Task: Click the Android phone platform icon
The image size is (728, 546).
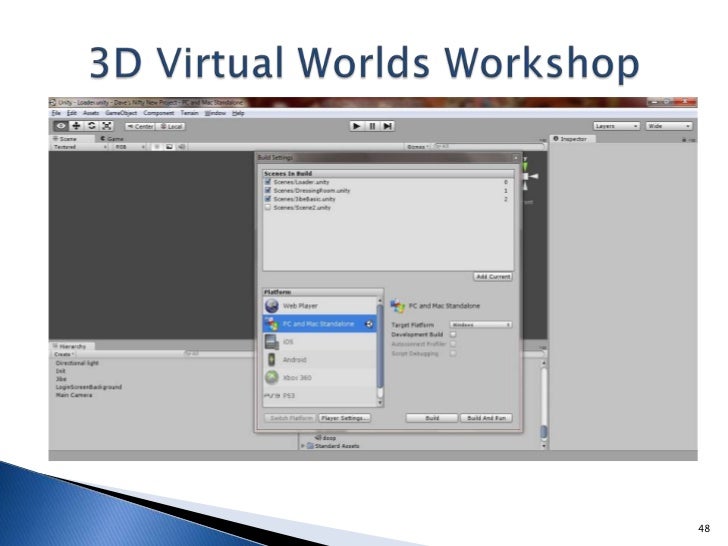Action: 272,359
